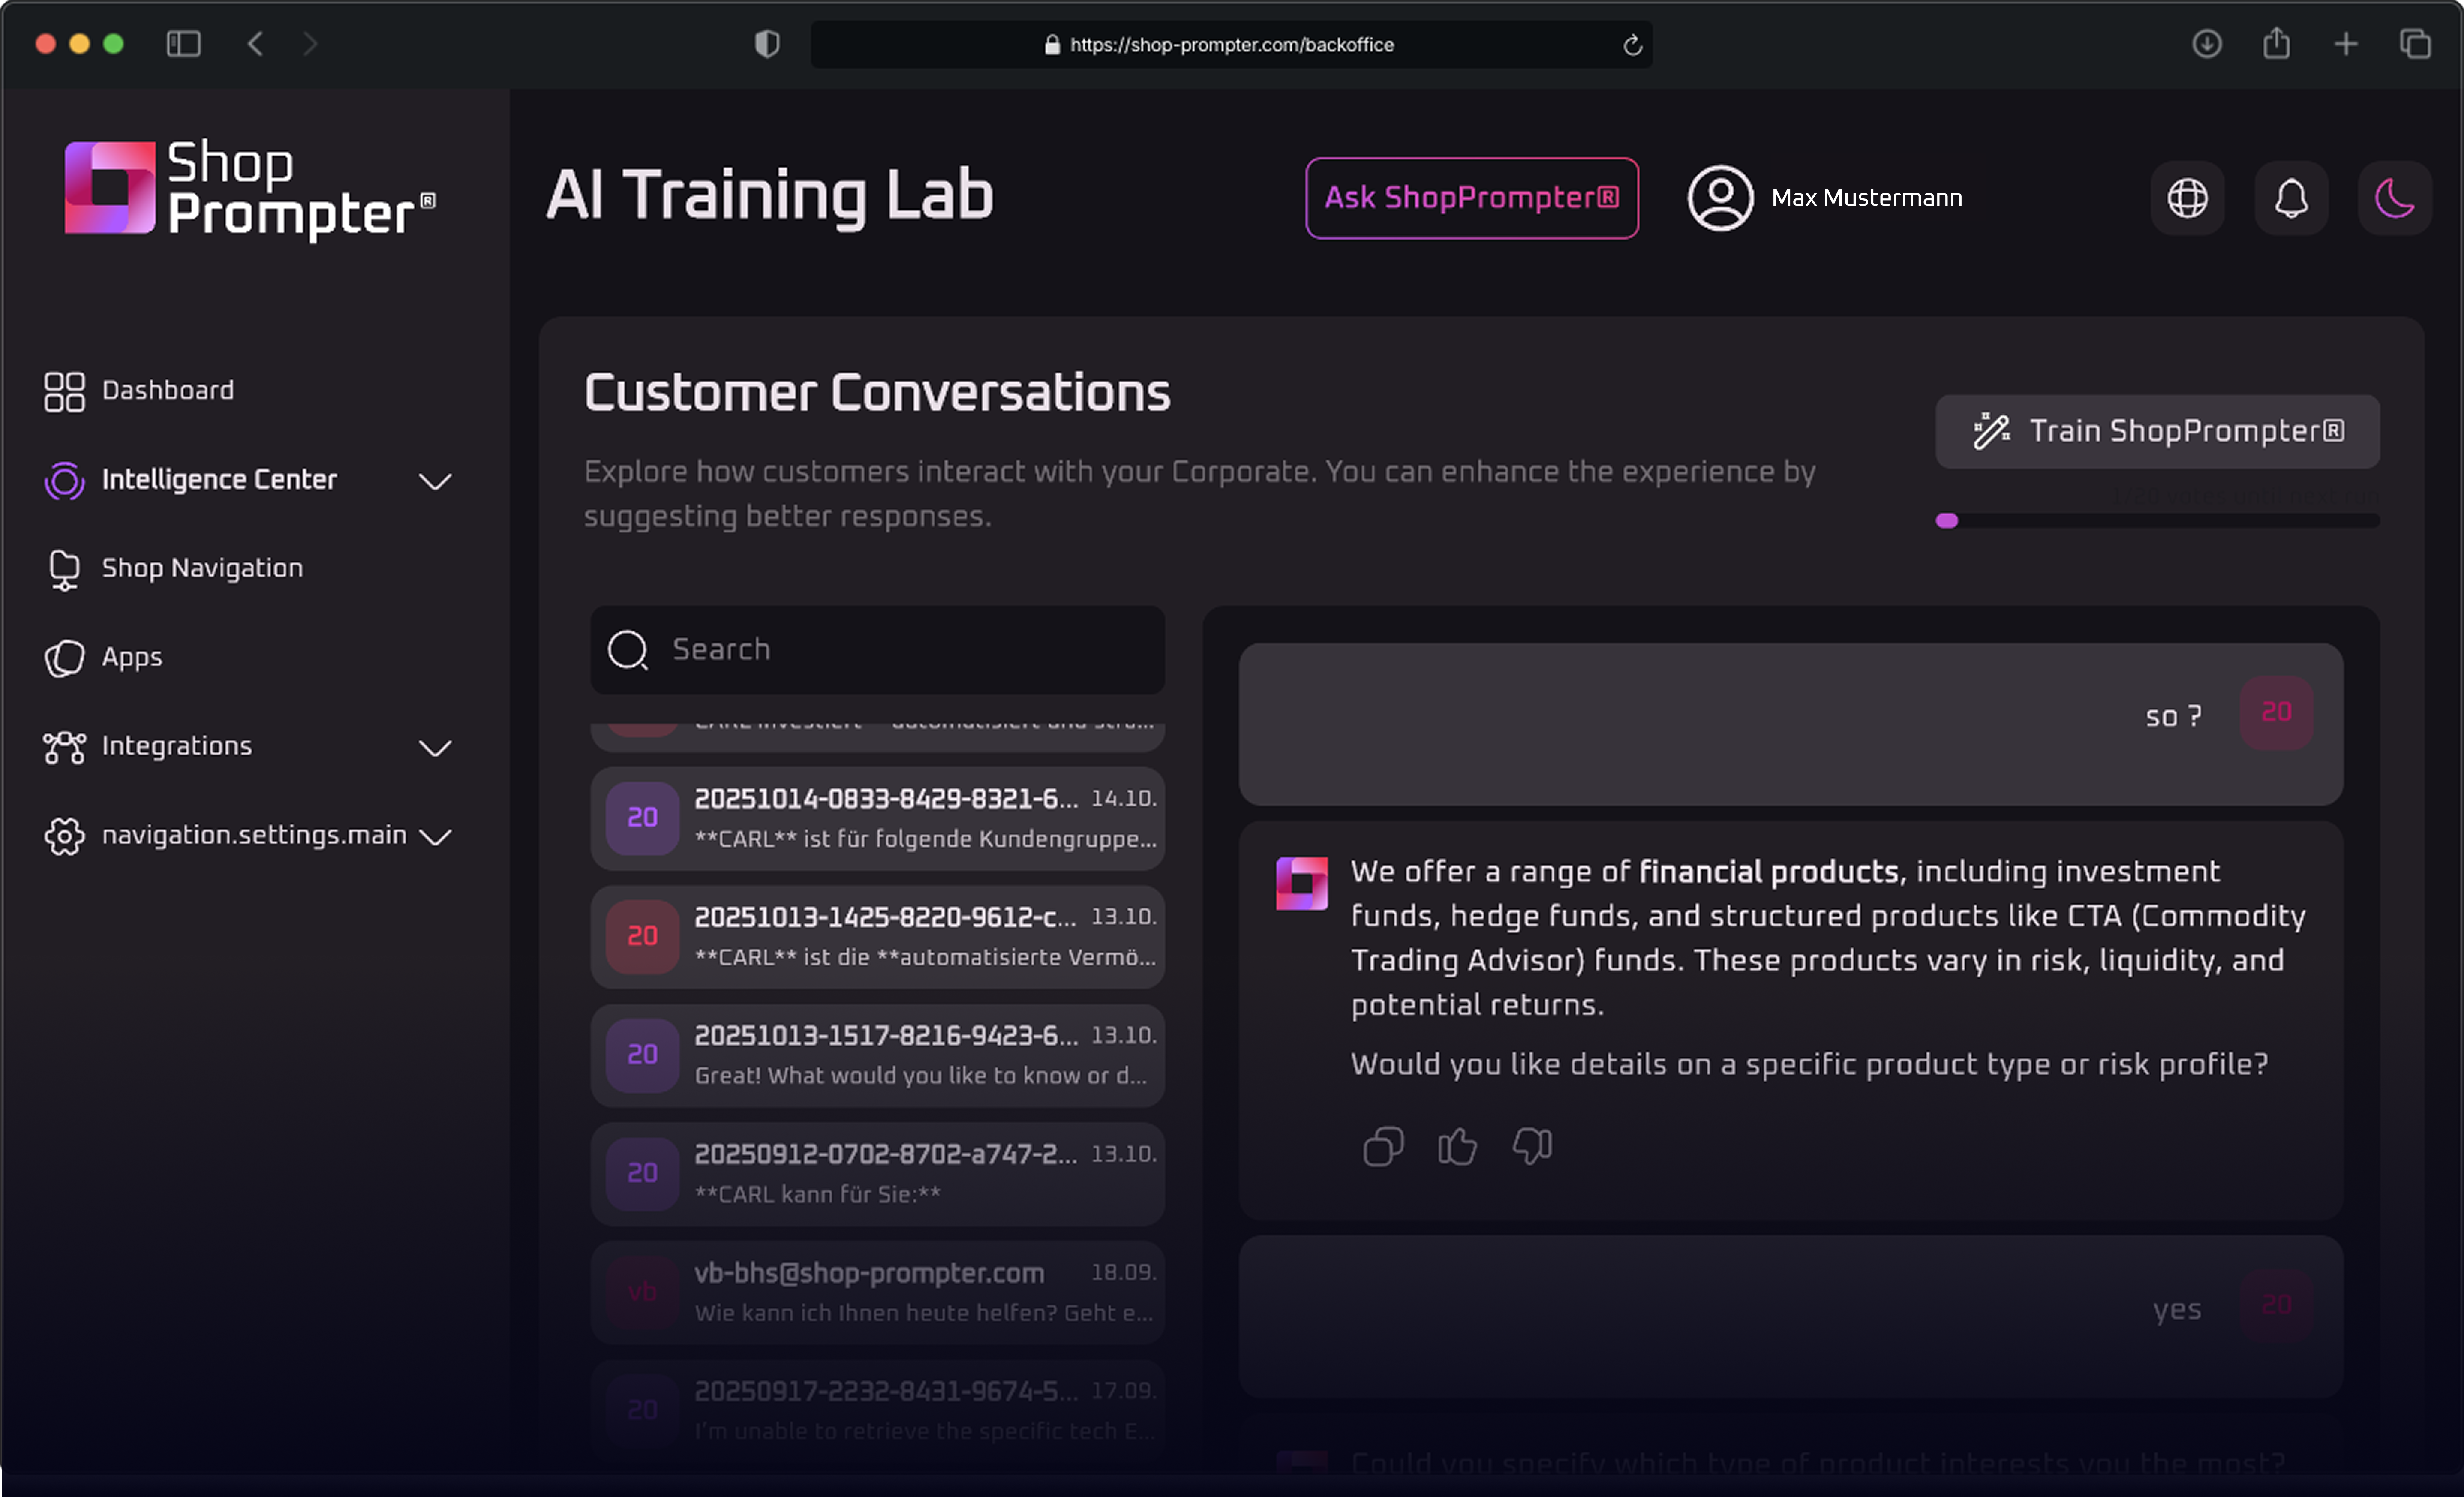
Task: Give thumbs up to the AI response
Action: [x=1457, y=1146]
